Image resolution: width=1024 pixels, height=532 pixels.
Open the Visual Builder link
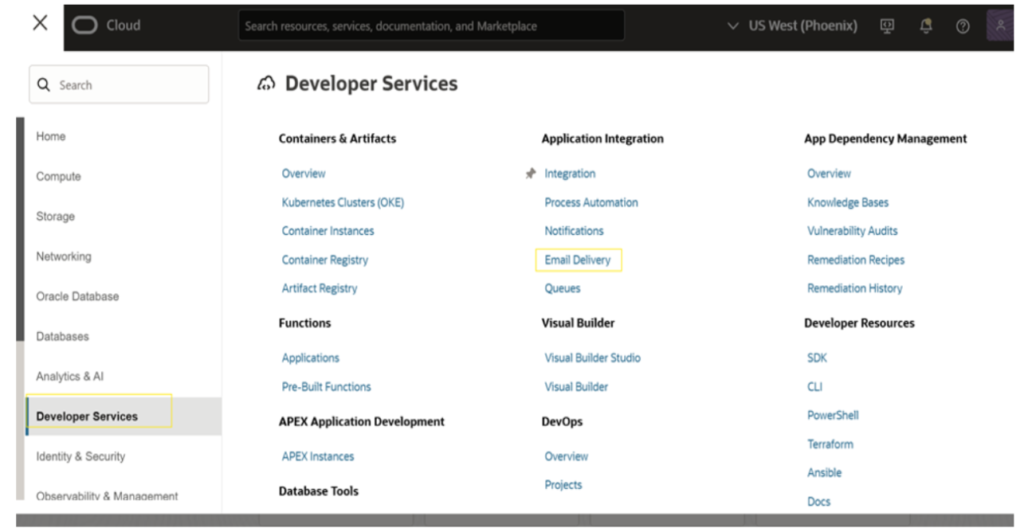[x=576, y=387]
